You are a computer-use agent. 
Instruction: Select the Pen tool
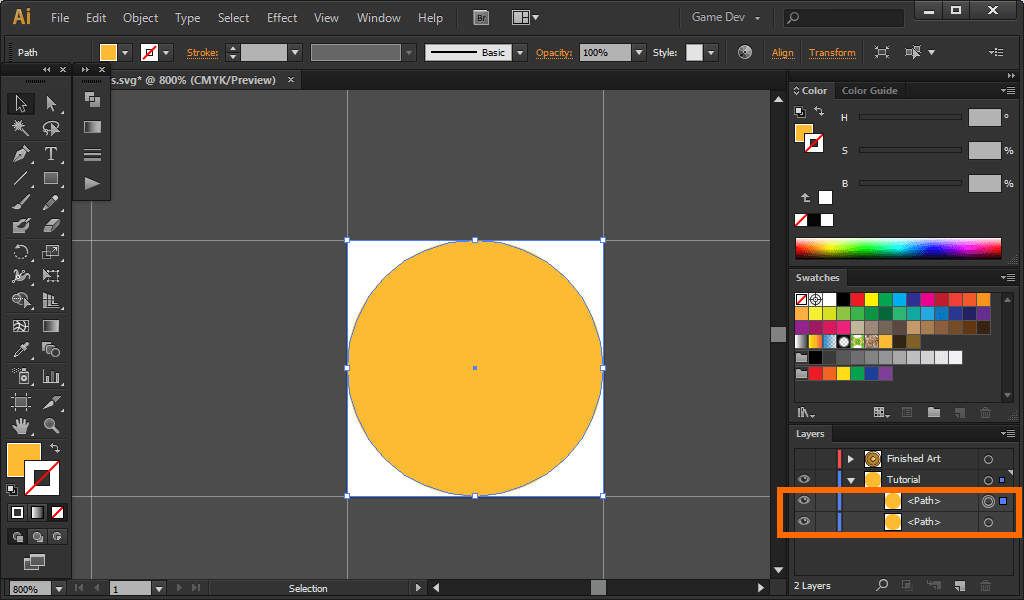click(21, 154)
